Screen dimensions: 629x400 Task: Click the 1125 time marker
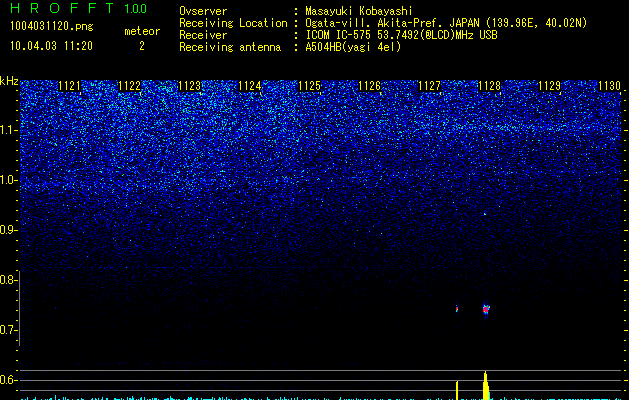click(309, 86)
